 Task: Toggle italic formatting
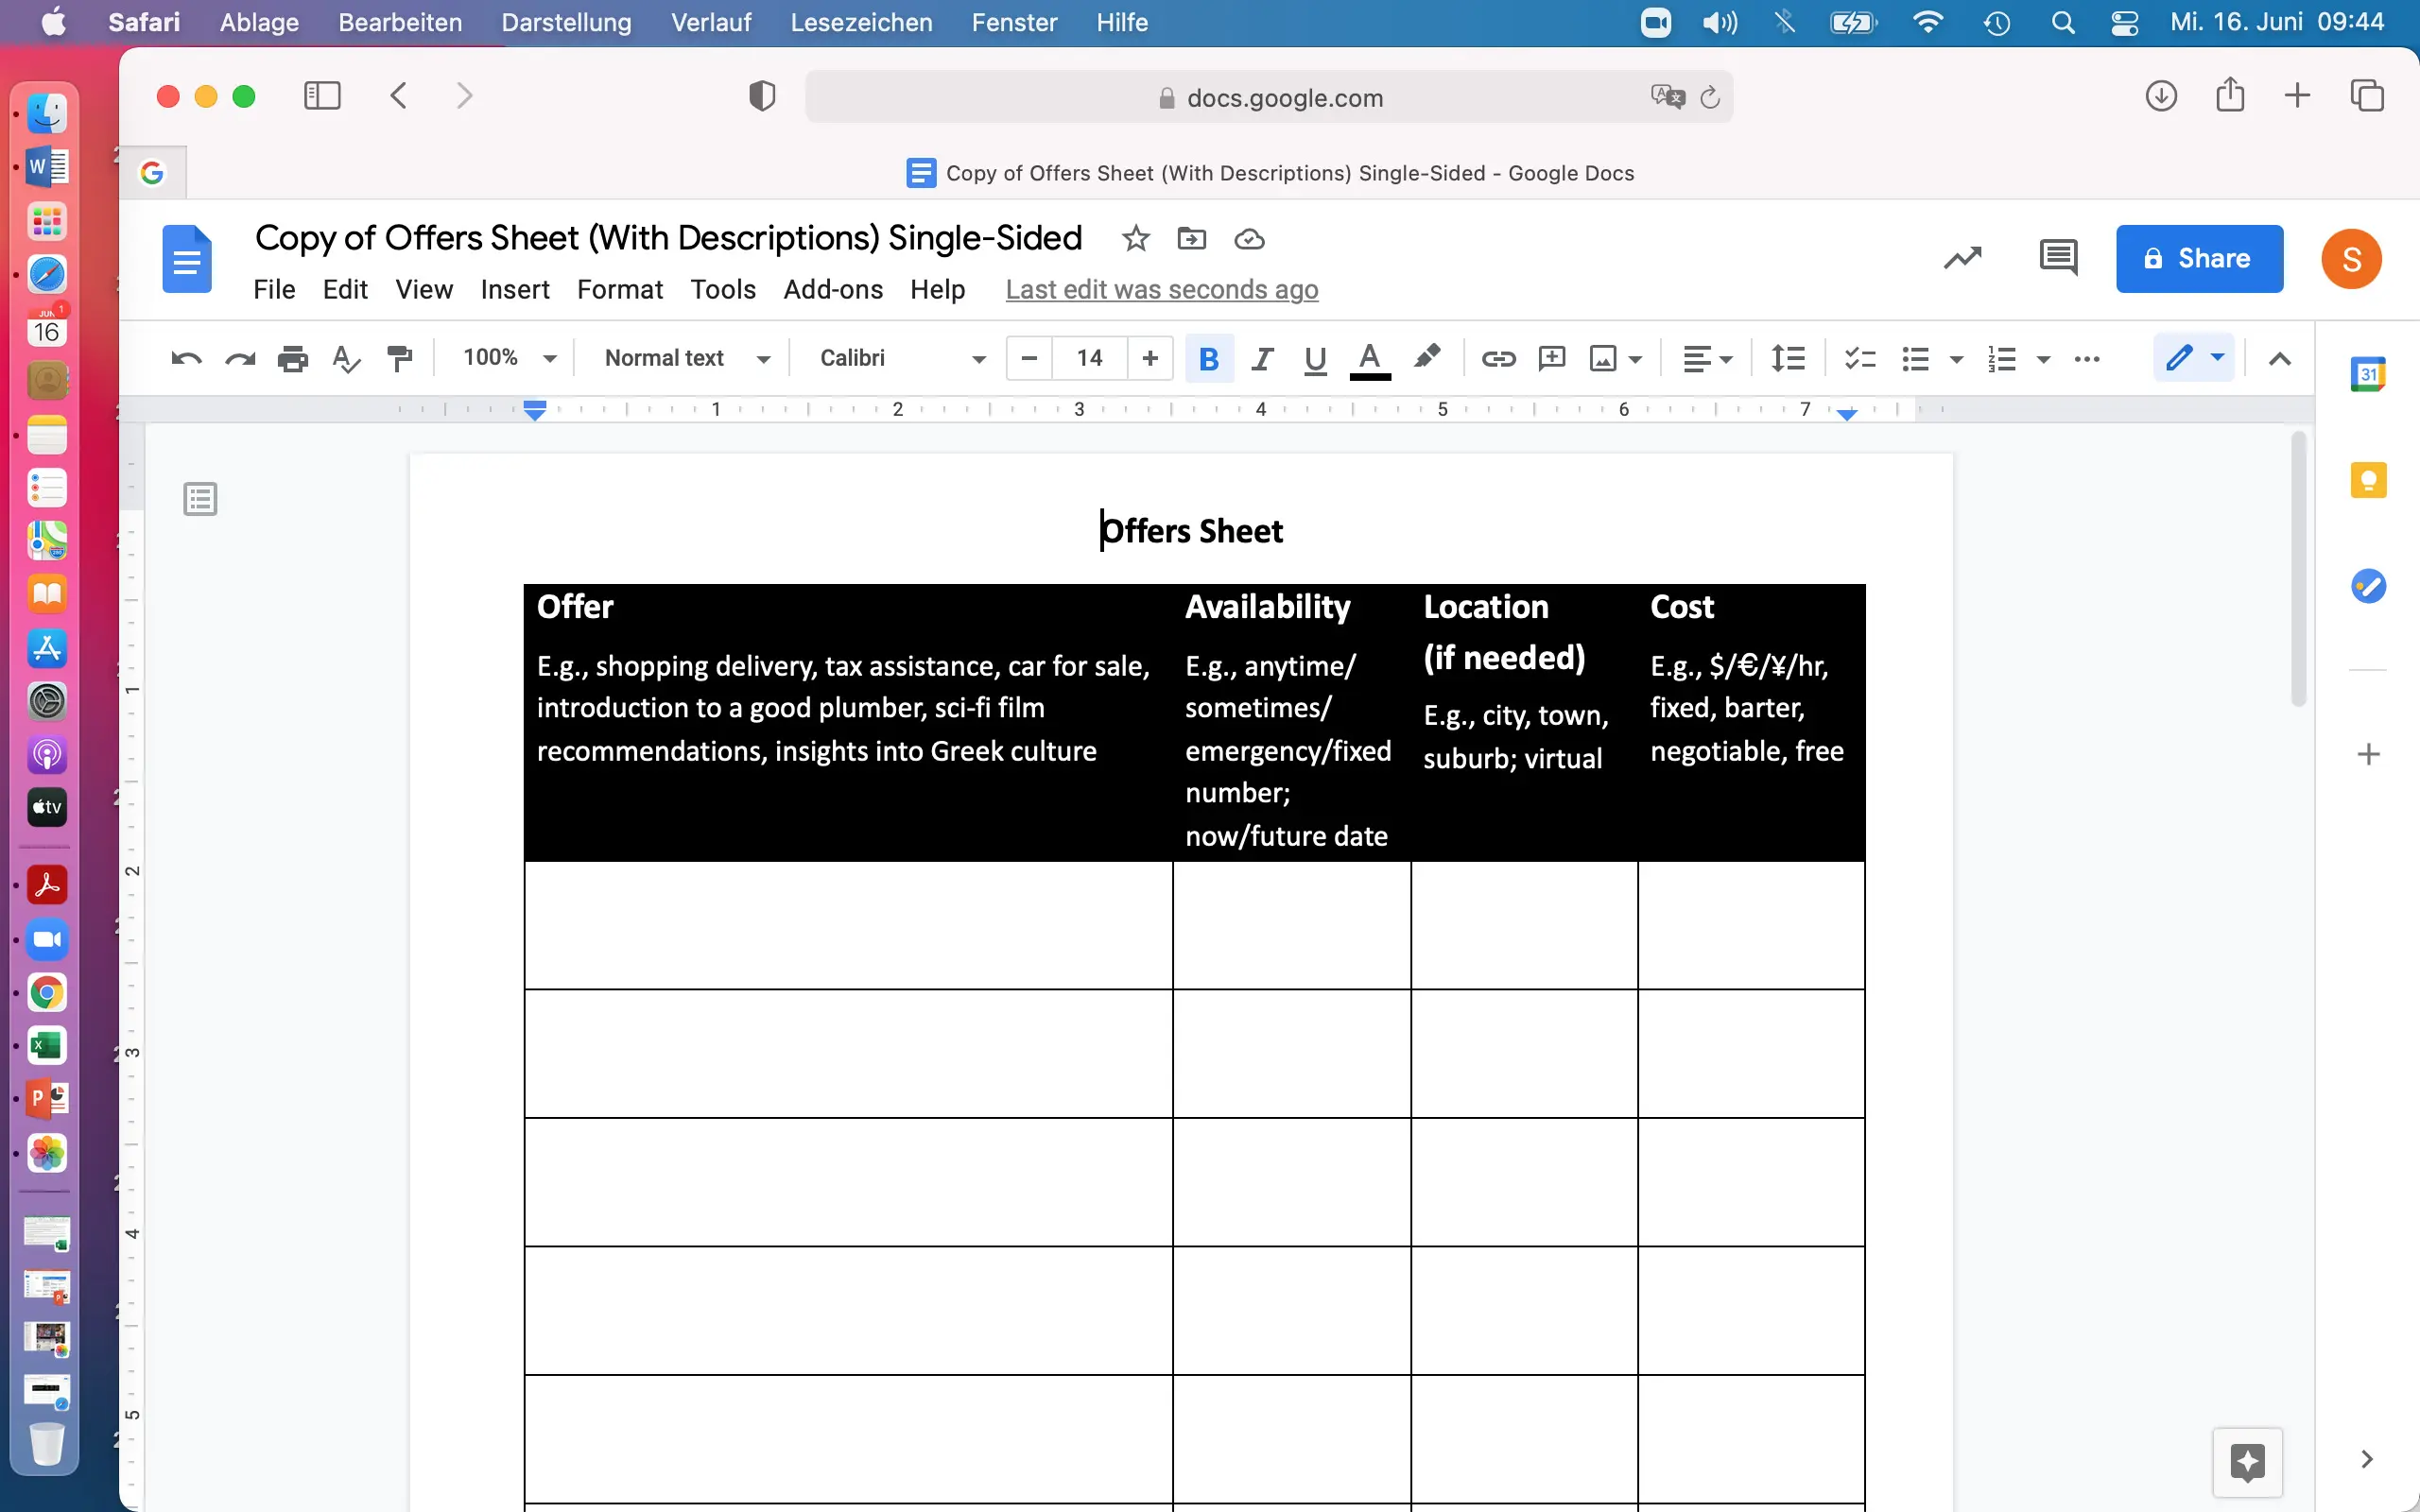[x=1262, y=358]
